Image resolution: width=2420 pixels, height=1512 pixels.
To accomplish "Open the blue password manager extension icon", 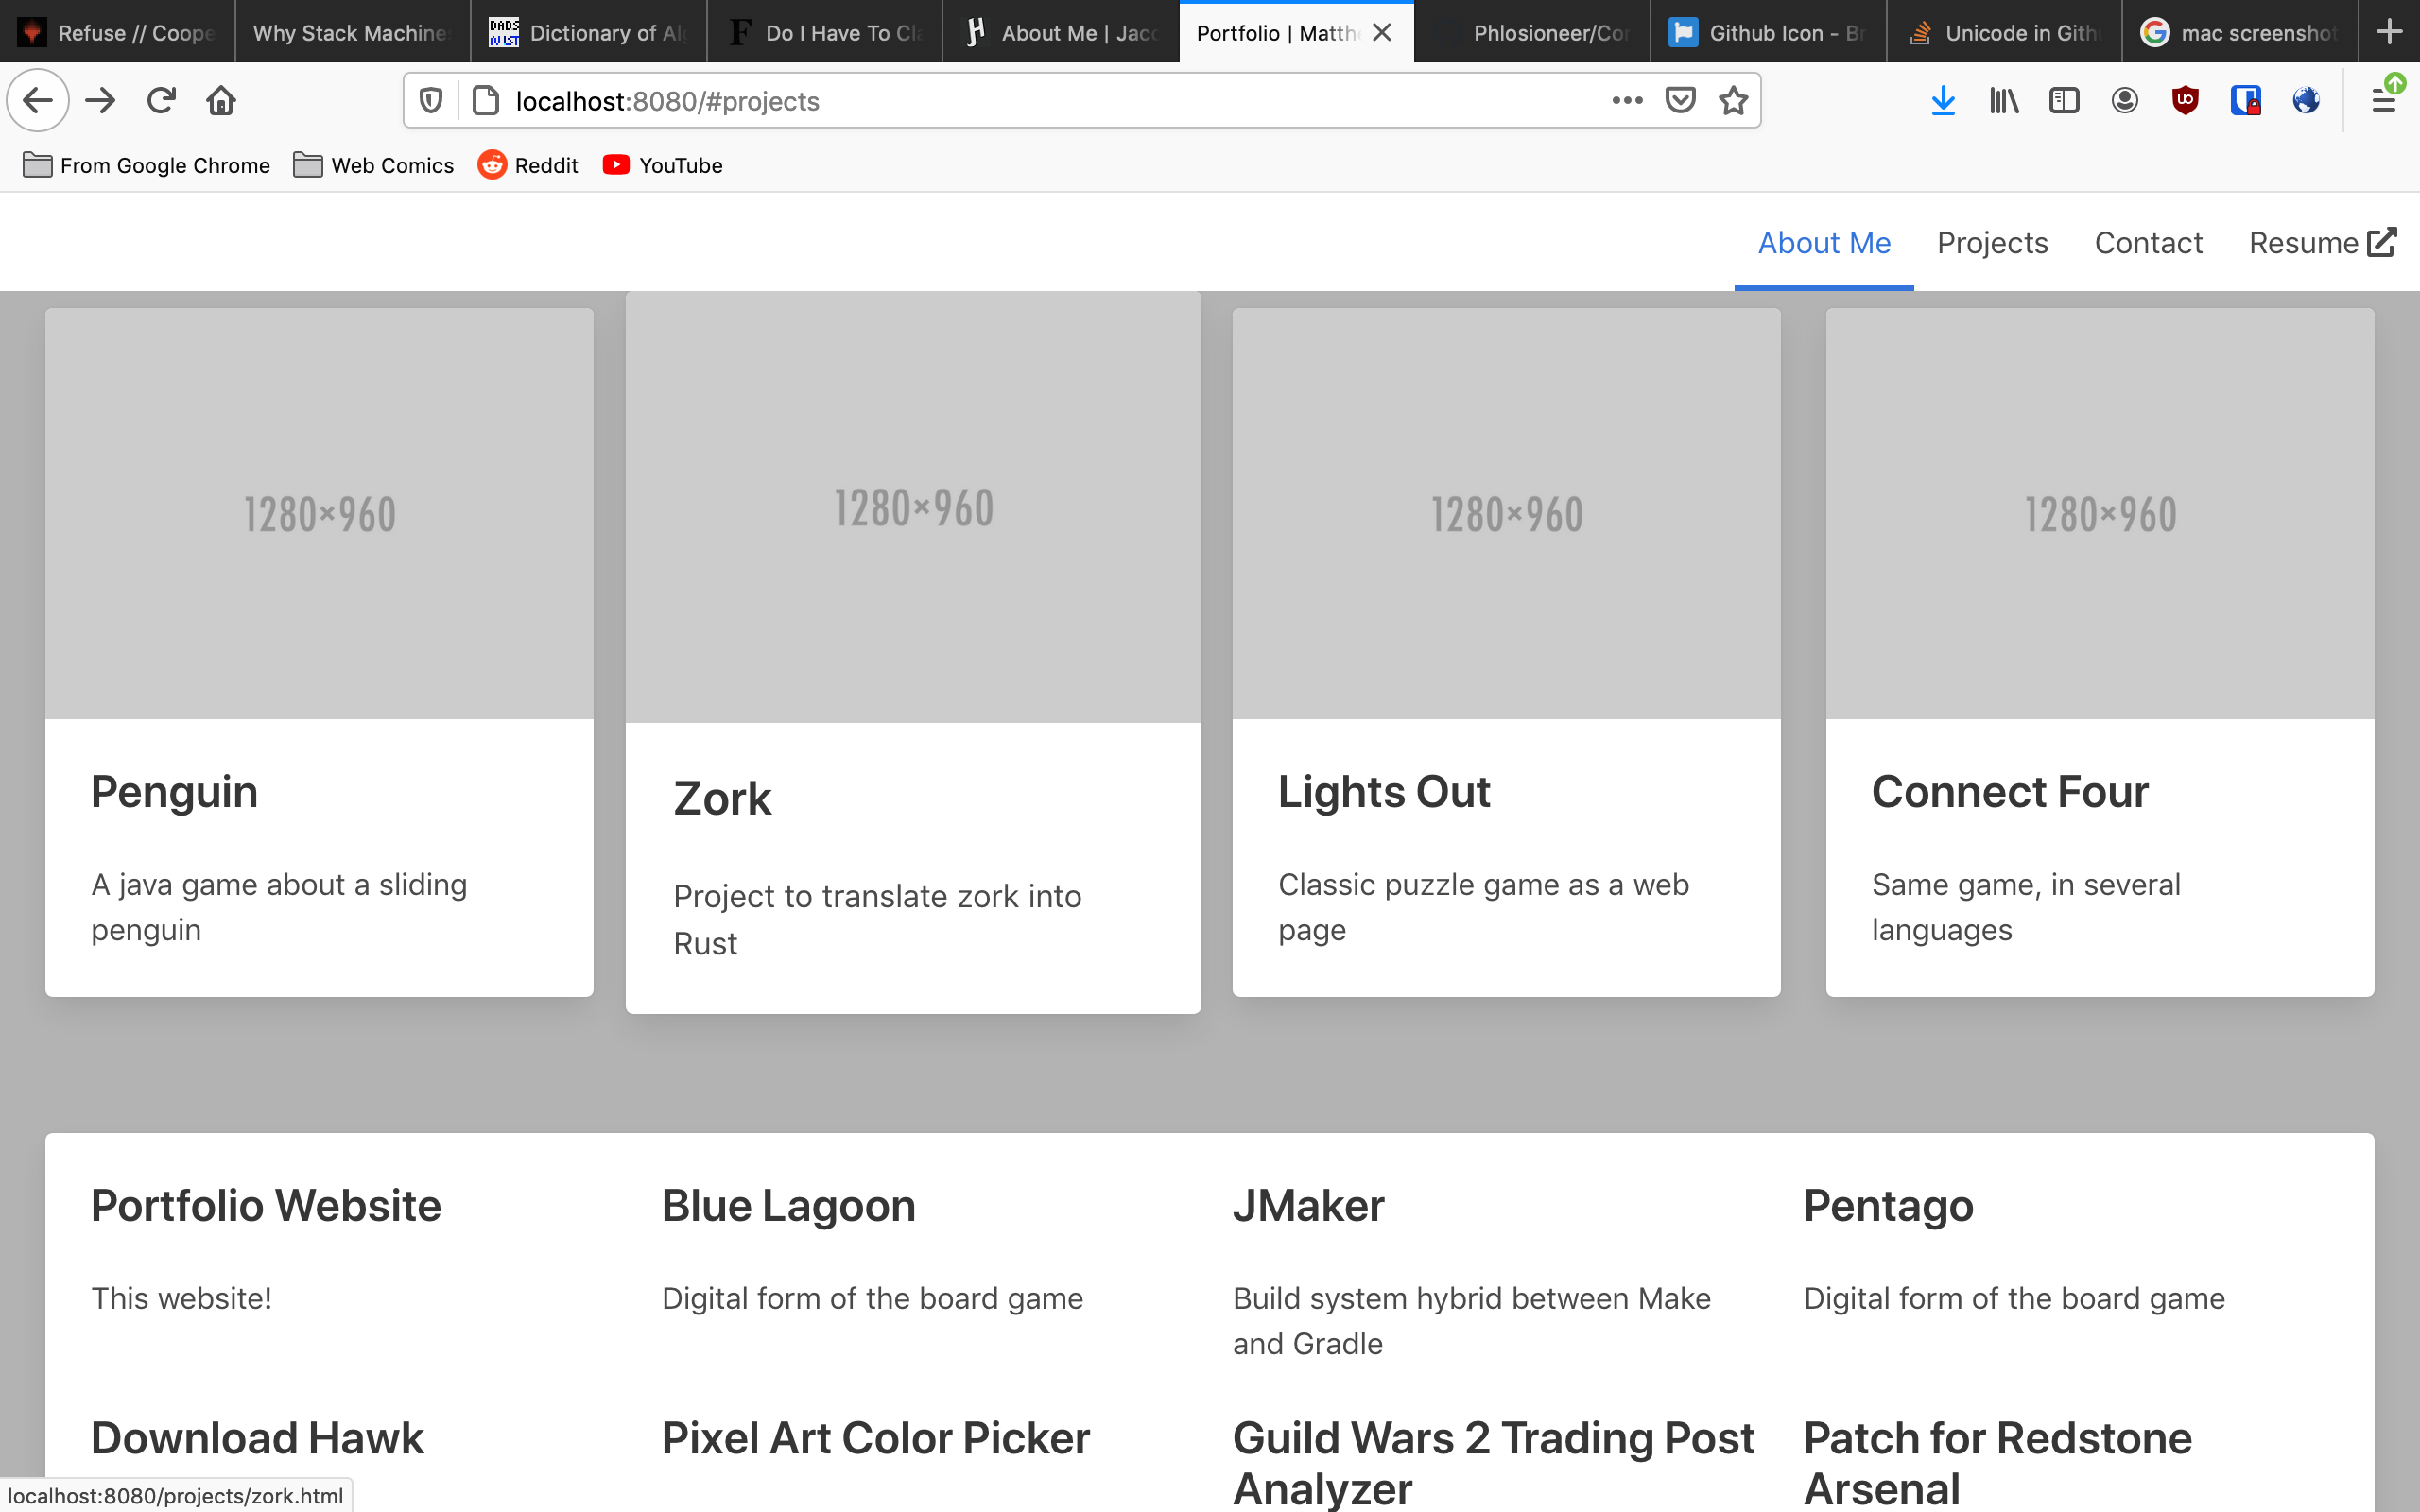I will tap(2246, 100).
